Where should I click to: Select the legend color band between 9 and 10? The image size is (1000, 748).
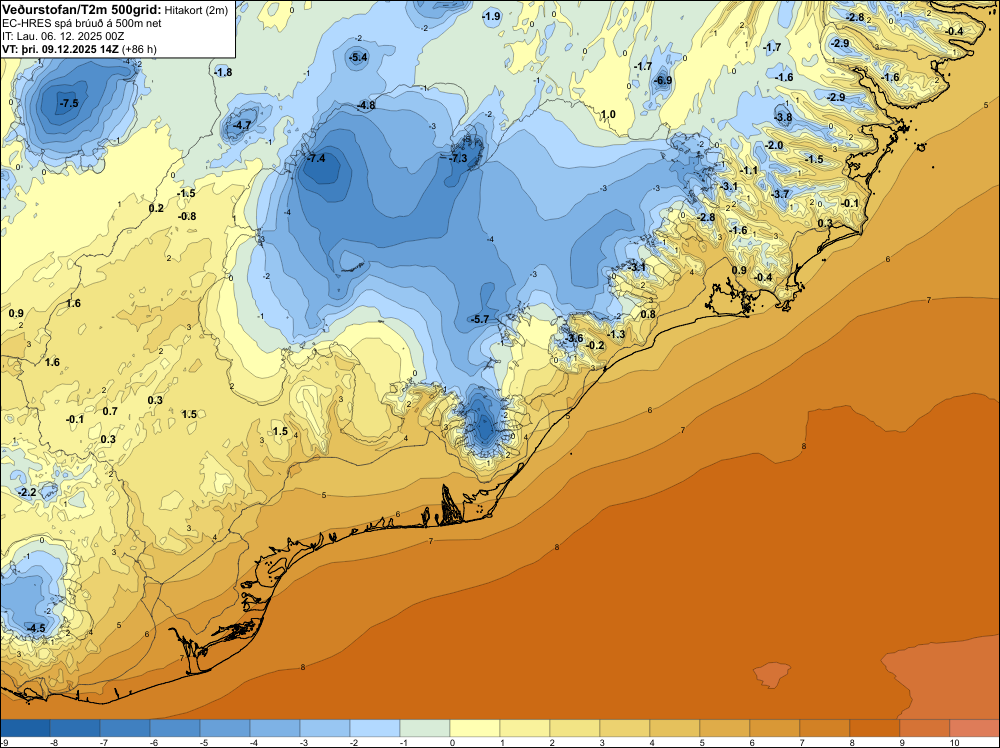pos(925,728)
